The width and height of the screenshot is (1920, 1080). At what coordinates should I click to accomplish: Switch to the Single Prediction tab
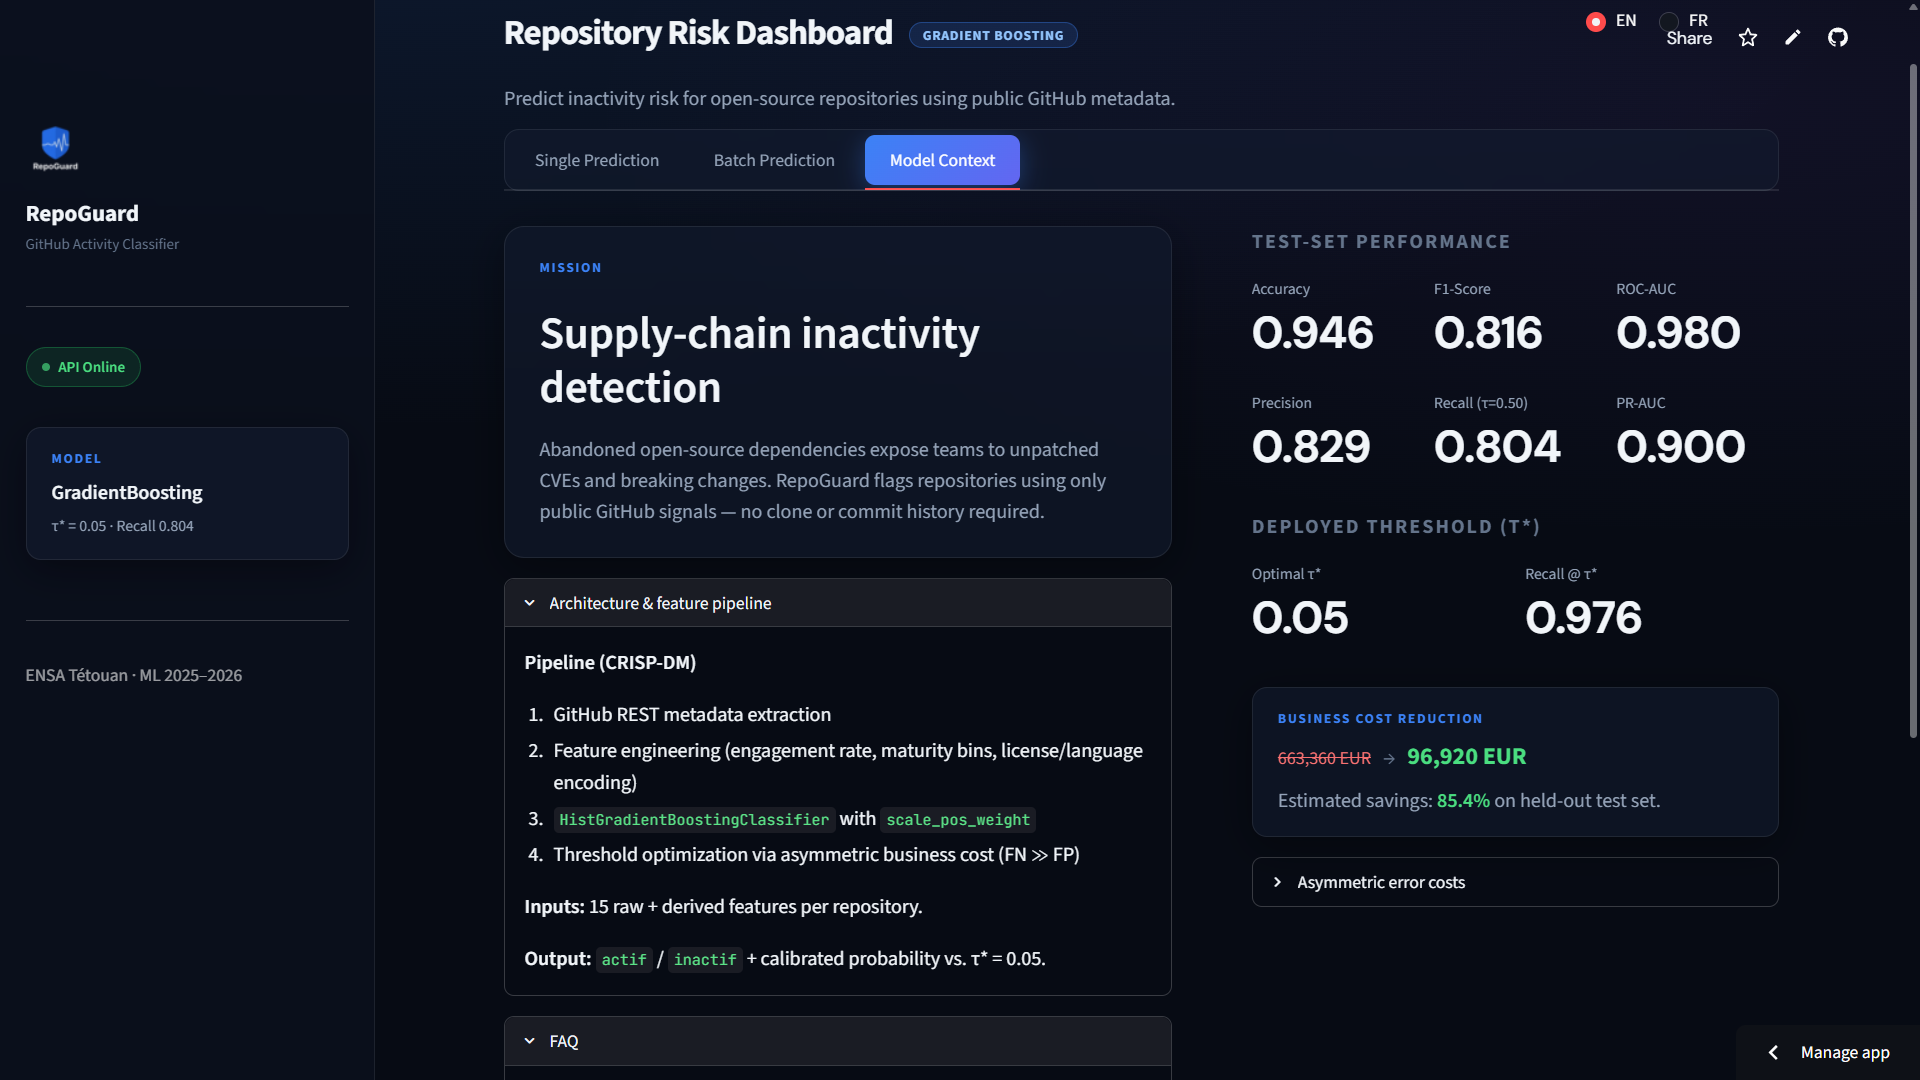tap(597, 160)
